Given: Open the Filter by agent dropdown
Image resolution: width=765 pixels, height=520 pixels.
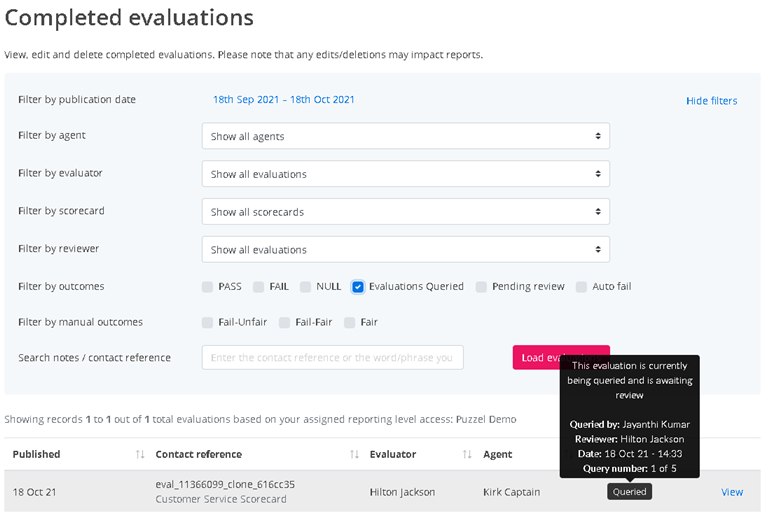Looking at the screenshot, I should click(x=405, y=136).
